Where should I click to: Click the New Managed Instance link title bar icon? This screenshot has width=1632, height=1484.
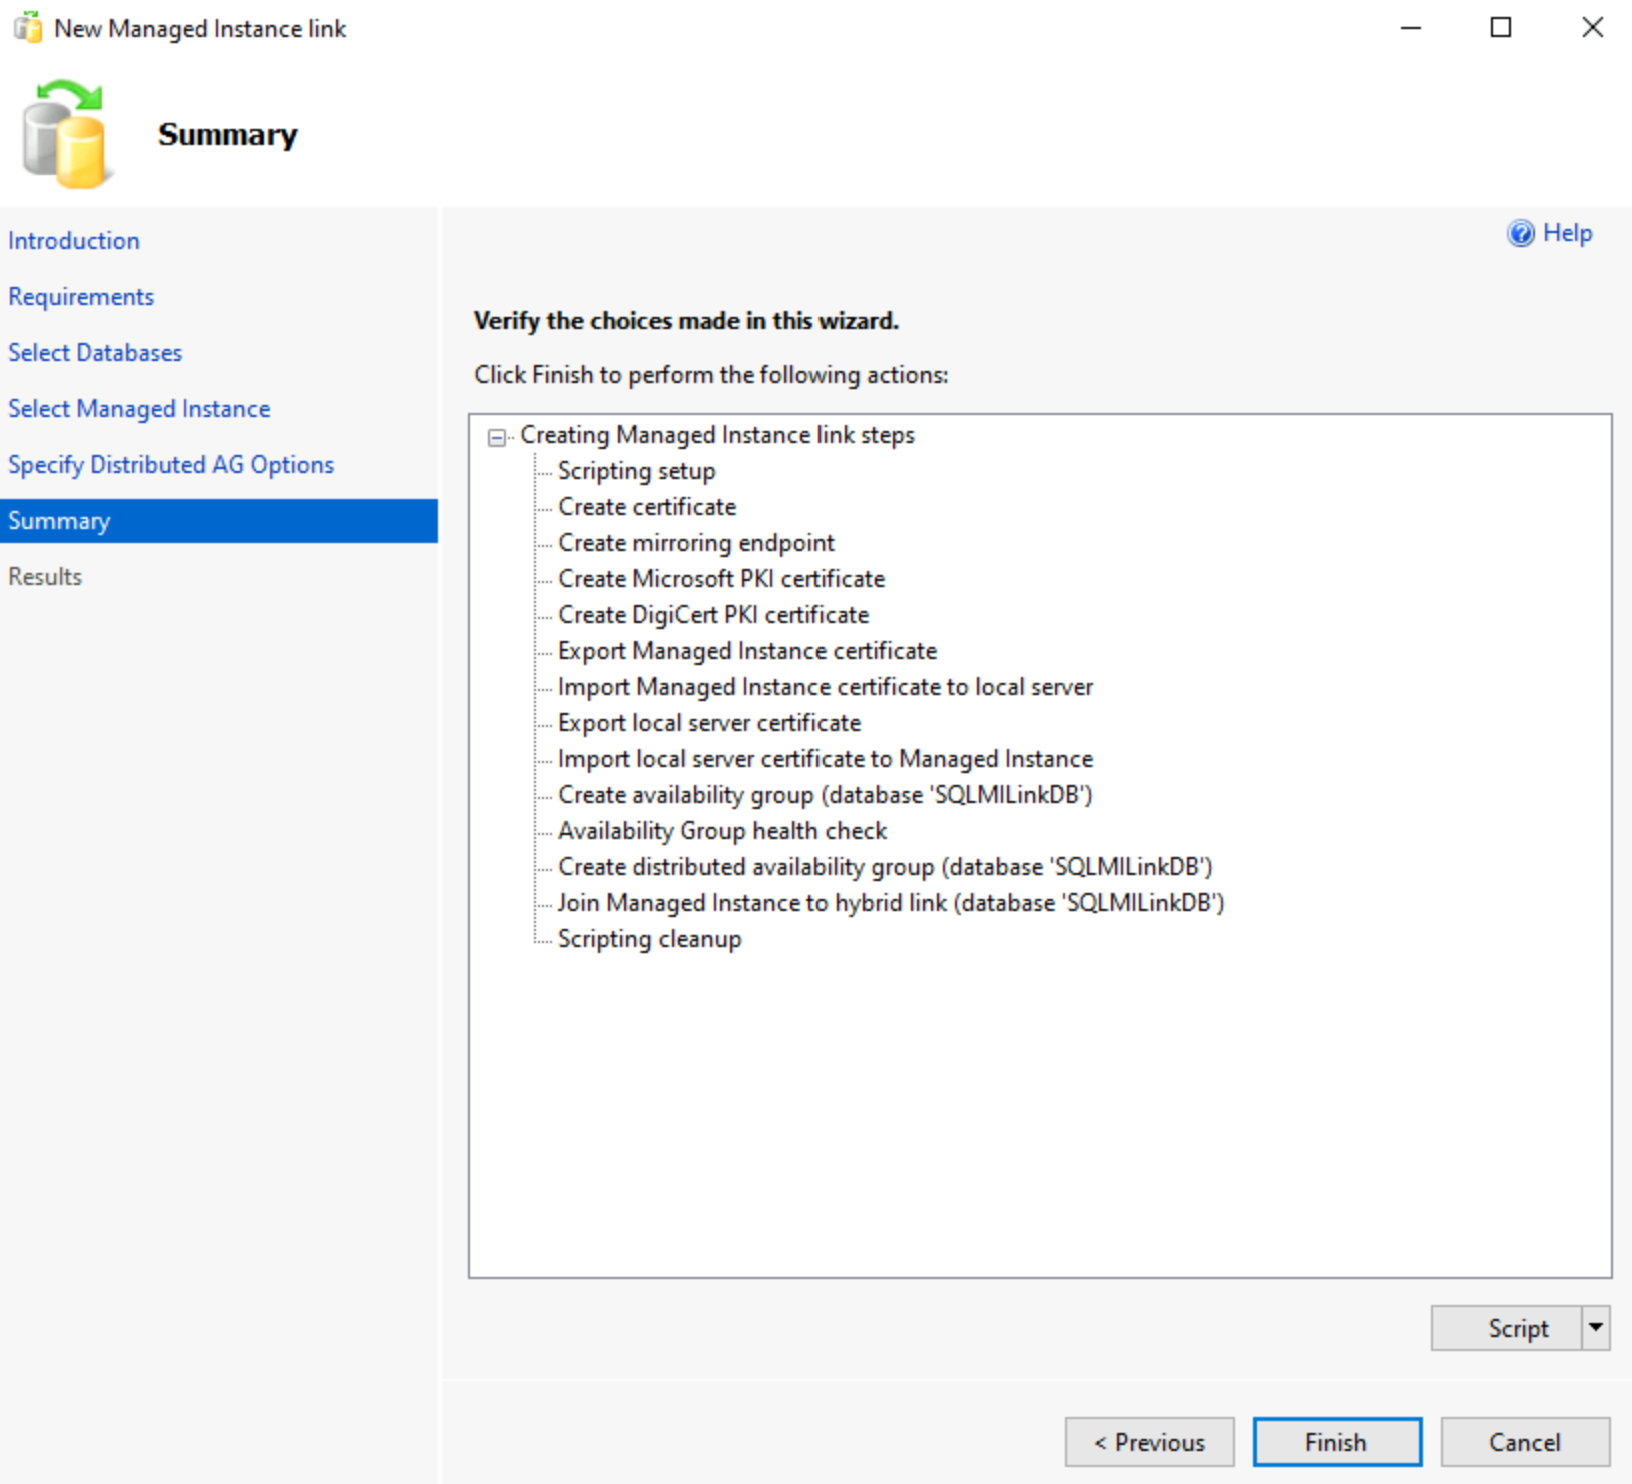(28, 28)
